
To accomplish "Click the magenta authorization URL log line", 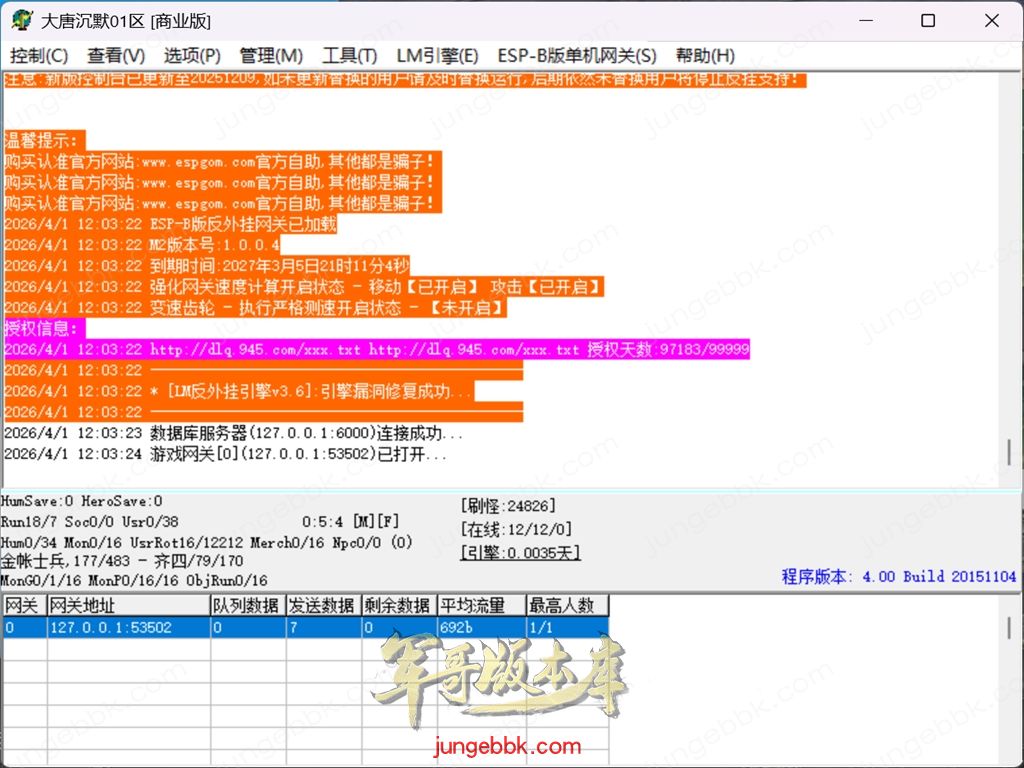I will [376, 350].
